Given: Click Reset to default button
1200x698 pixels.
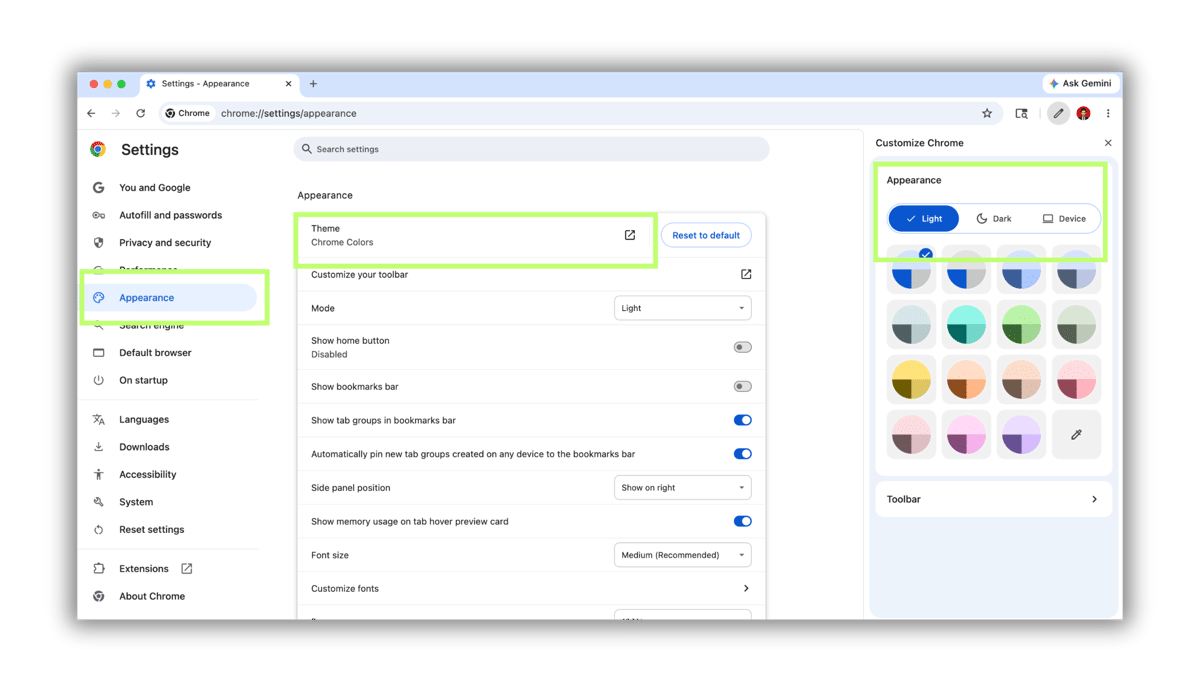Looking at the screenshot, I should (706, 235).
